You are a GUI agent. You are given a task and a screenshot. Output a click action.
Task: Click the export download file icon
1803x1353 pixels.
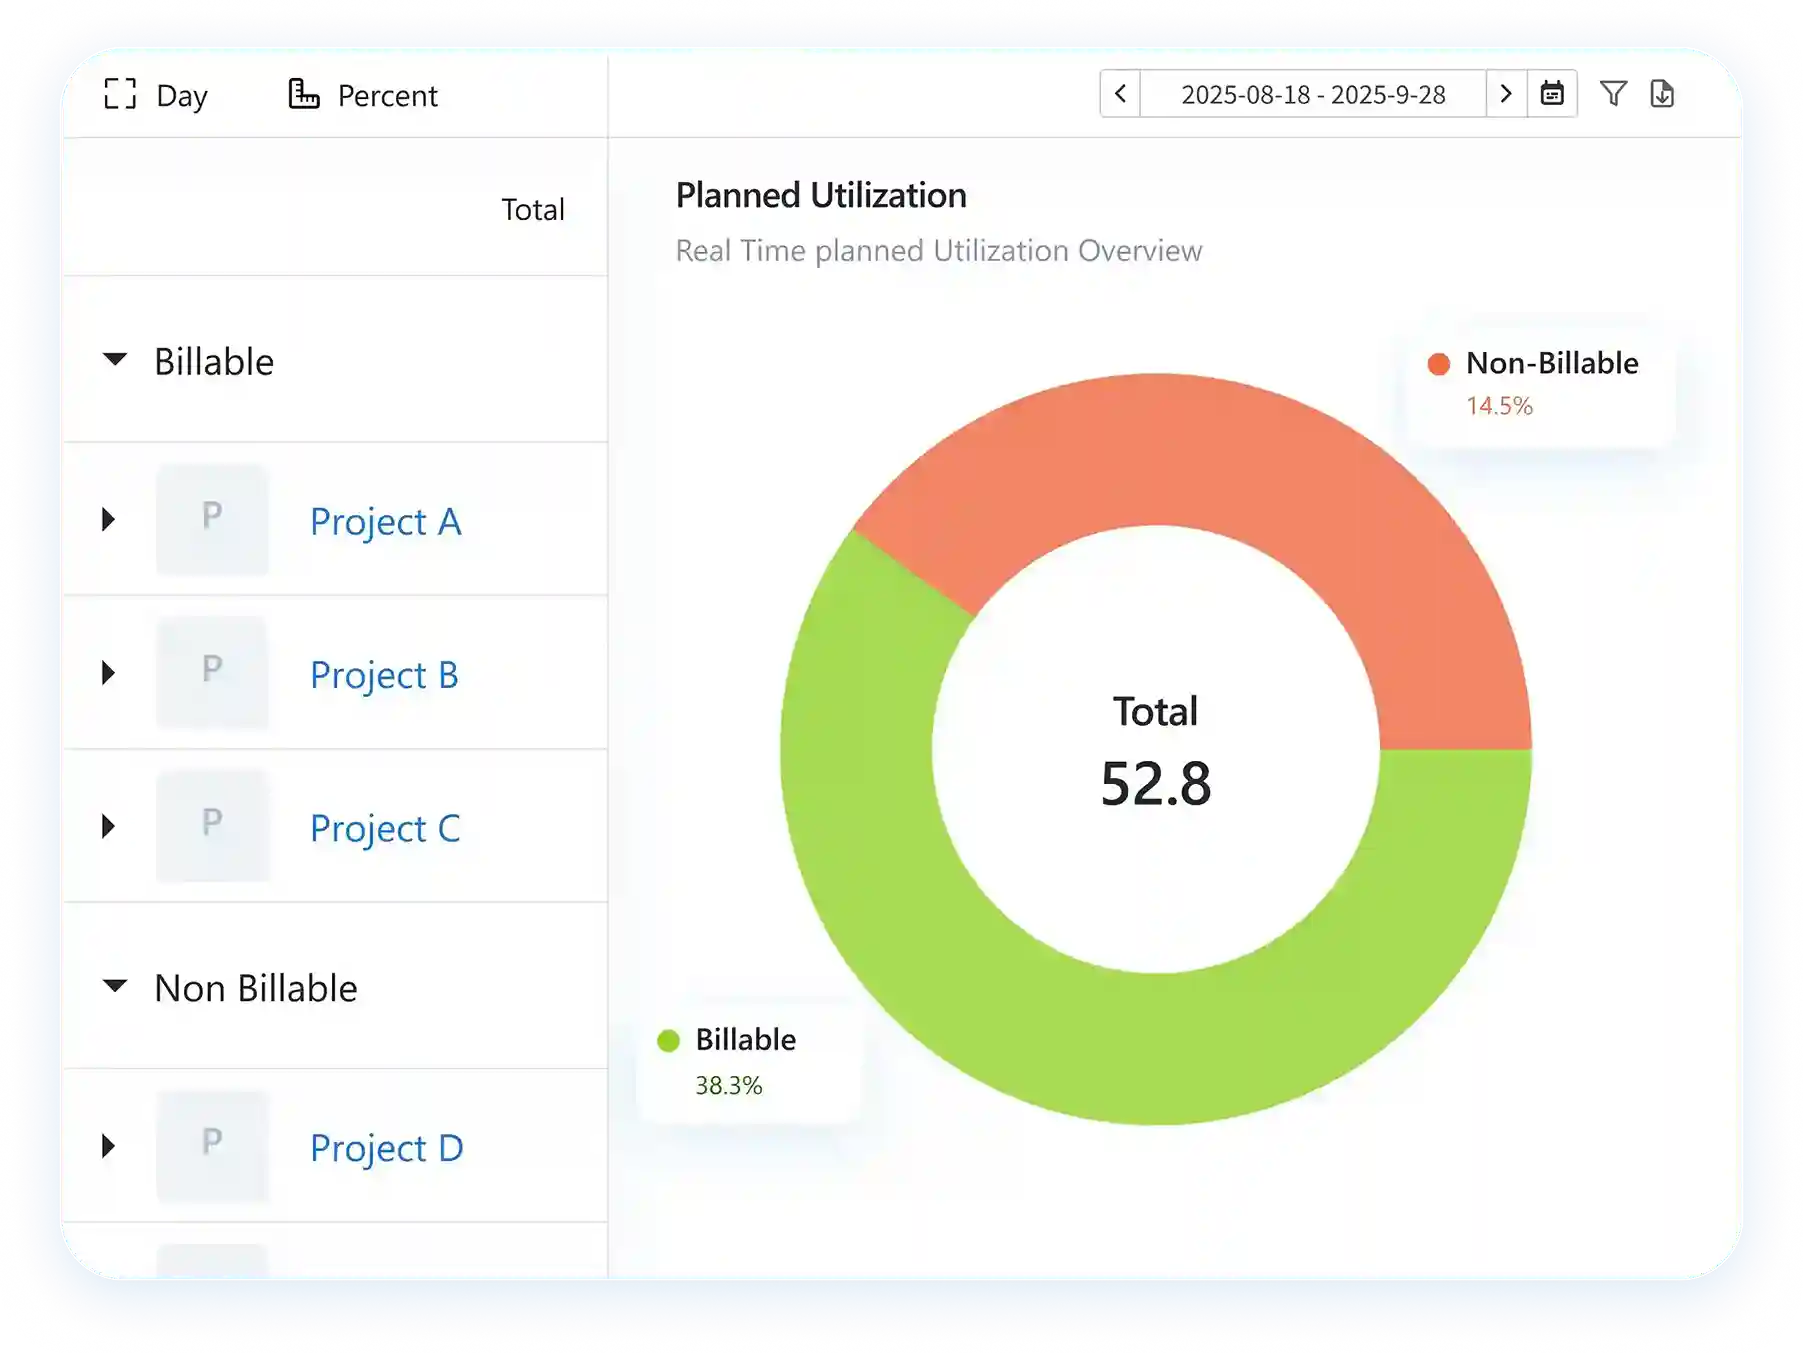[x=1662, y=94]
